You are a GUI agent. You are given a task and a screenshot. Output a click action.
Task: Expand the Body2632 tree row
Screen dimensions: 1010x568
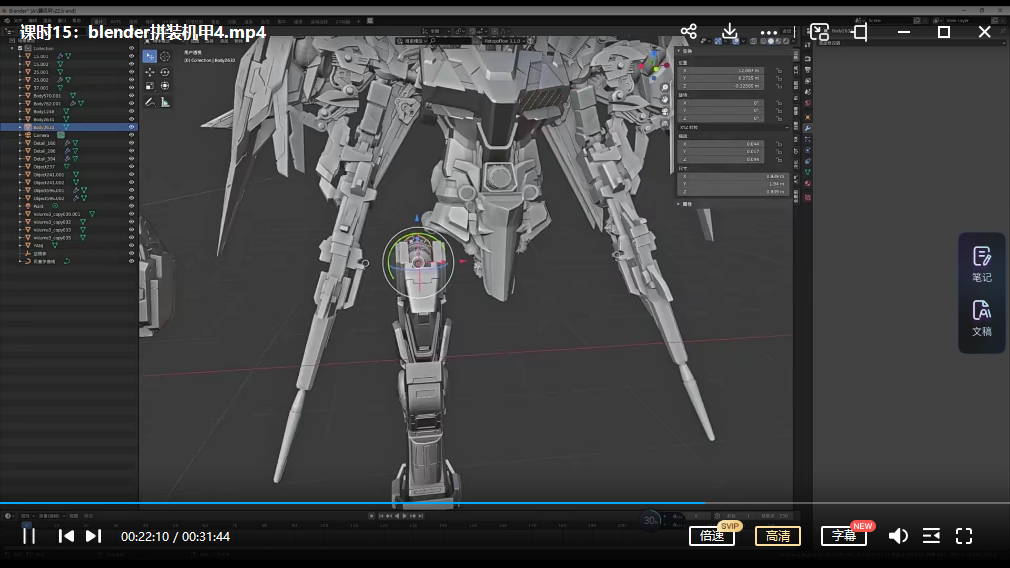click(20, 128)
